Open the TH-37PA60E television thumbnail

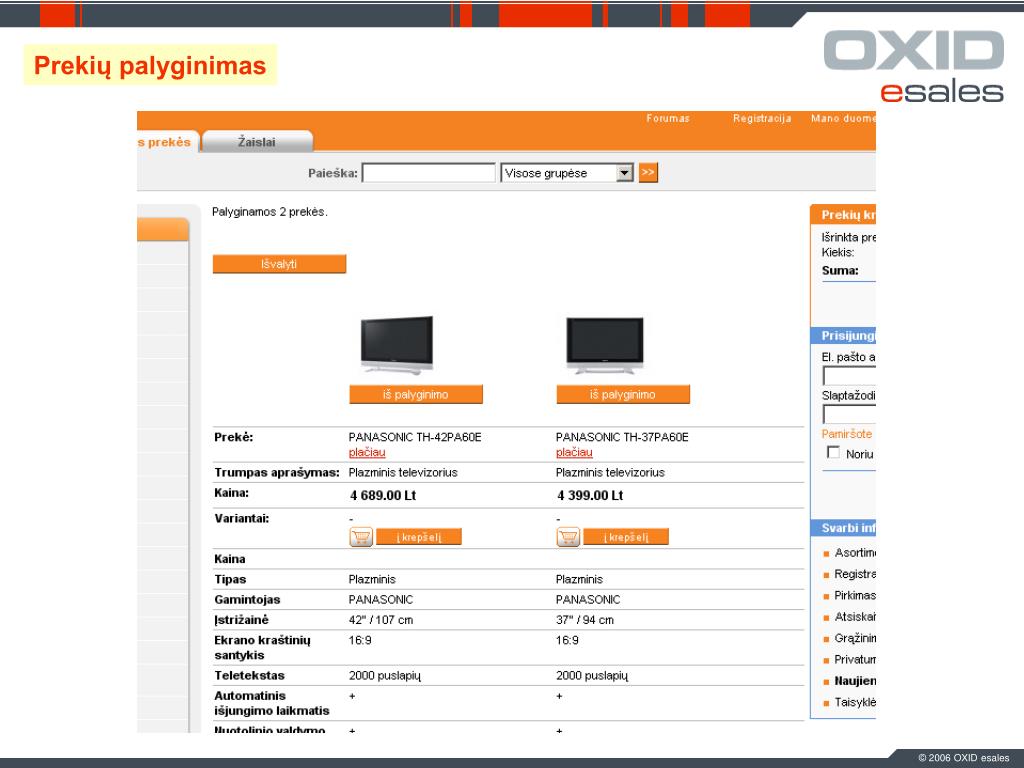(x=604, y=345)
